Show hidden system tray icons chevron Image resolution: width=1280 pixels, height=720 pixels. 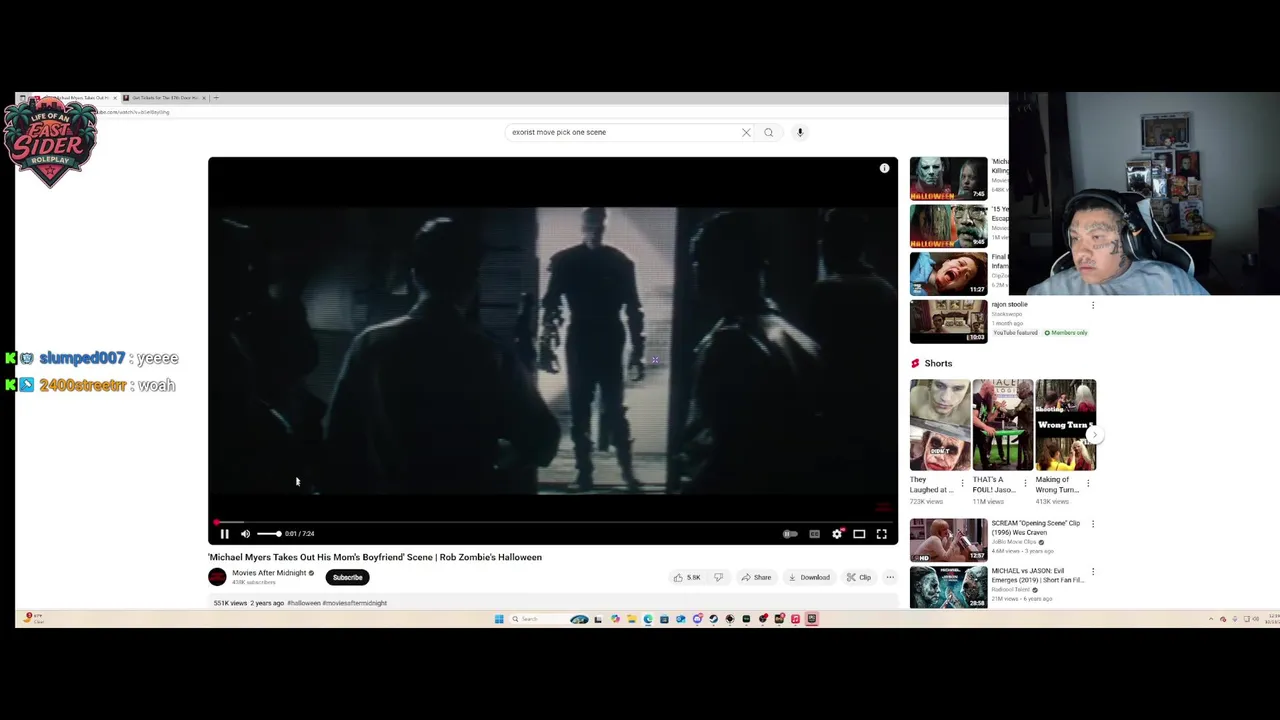(x=1211, y=619)
